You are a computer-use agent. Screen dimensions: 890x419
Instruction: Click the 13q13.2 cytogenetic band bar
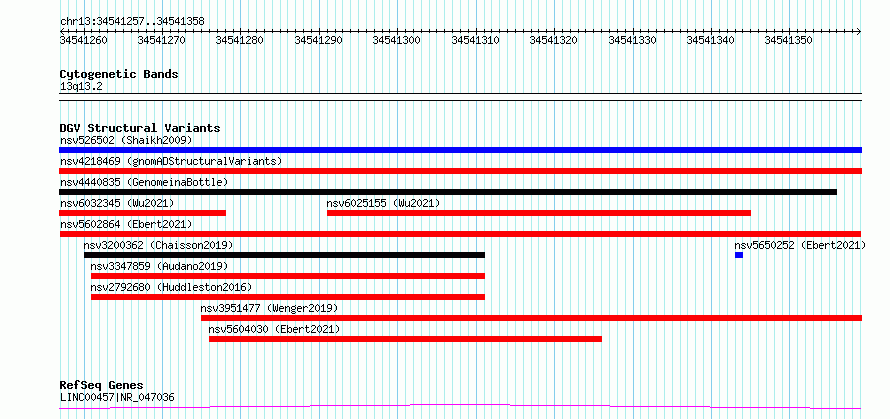click(460, 97)
